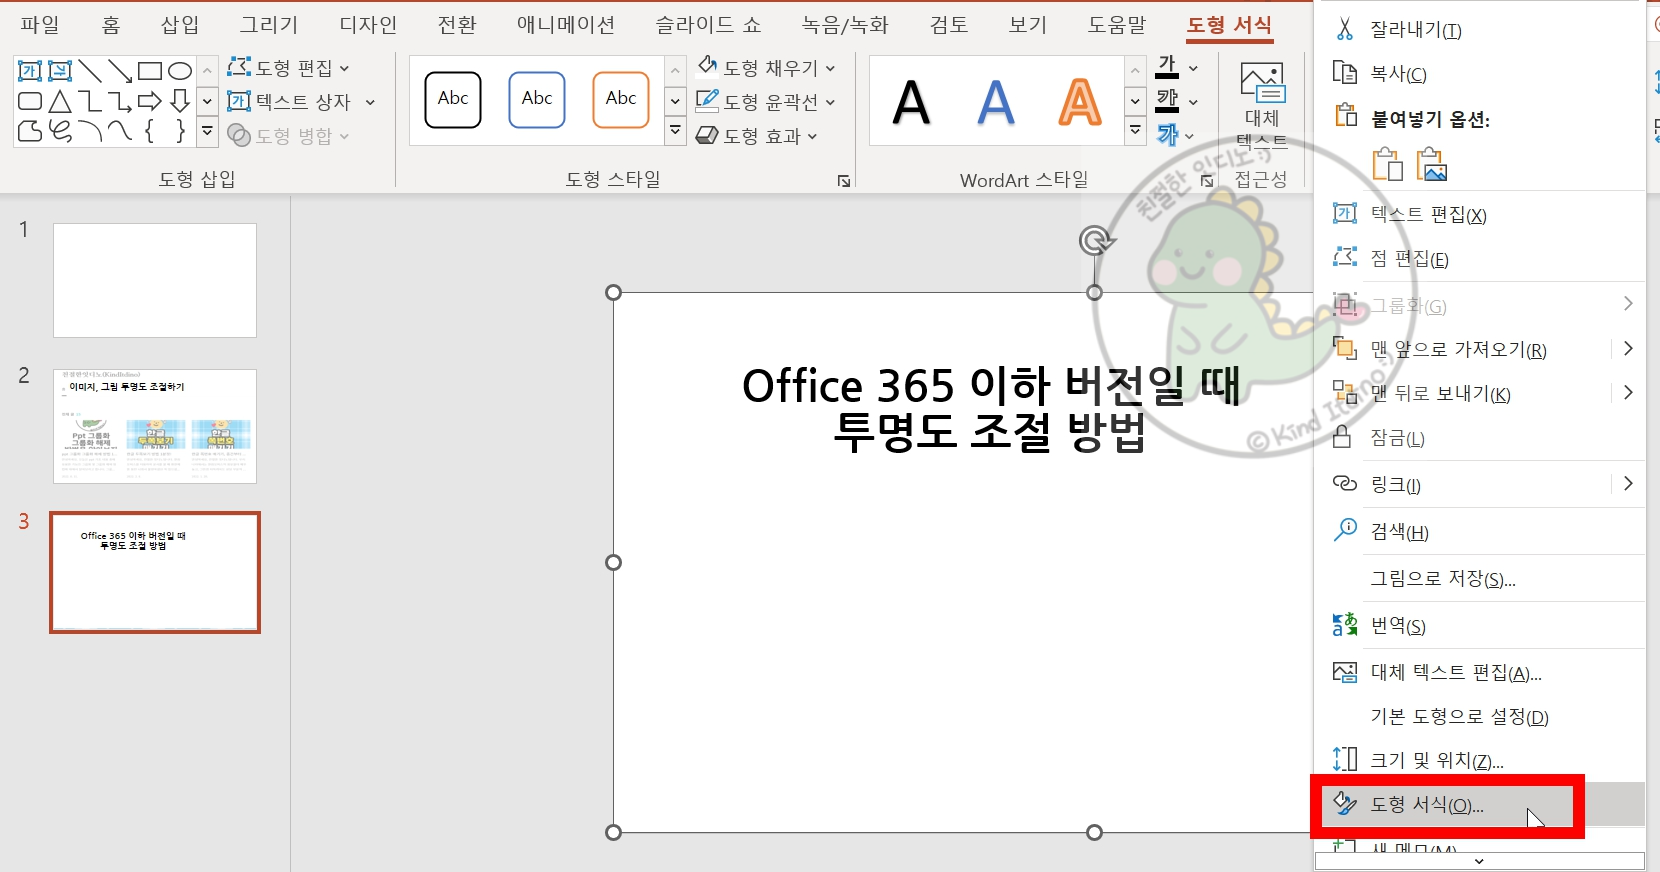Screen dimensions: 1660x872
Task: Select the oval shape in gallery
Action: point(180,71)
